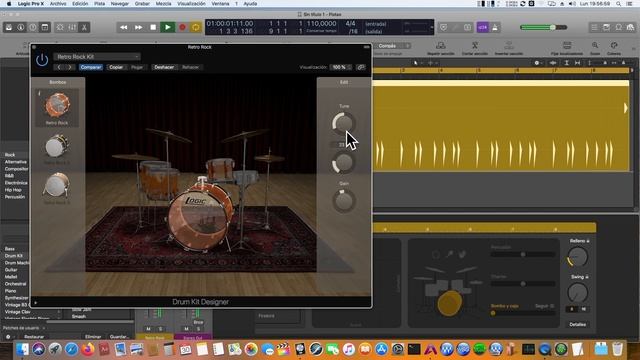Select the third kick drum thumbnail
Viewport: 640px width, 360px height.
coord(56,185)
